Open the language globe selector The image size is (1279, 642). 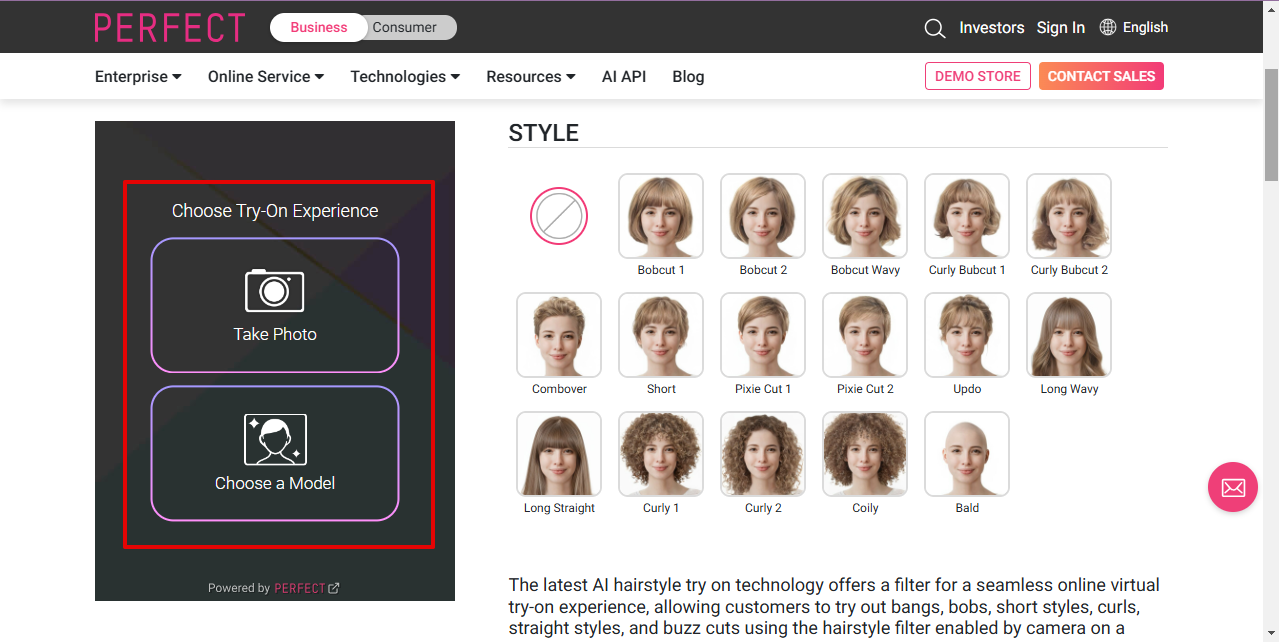(1108, 27)
